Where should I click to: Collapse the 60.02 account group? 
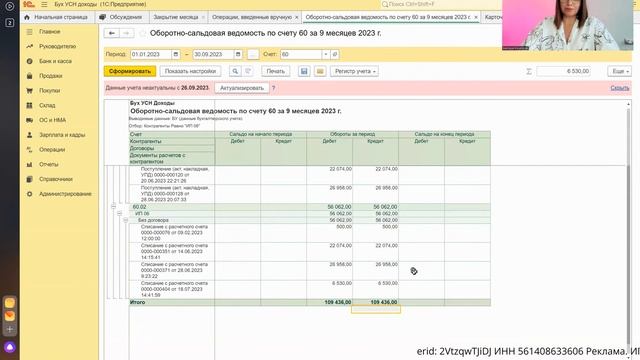point(113,207)
